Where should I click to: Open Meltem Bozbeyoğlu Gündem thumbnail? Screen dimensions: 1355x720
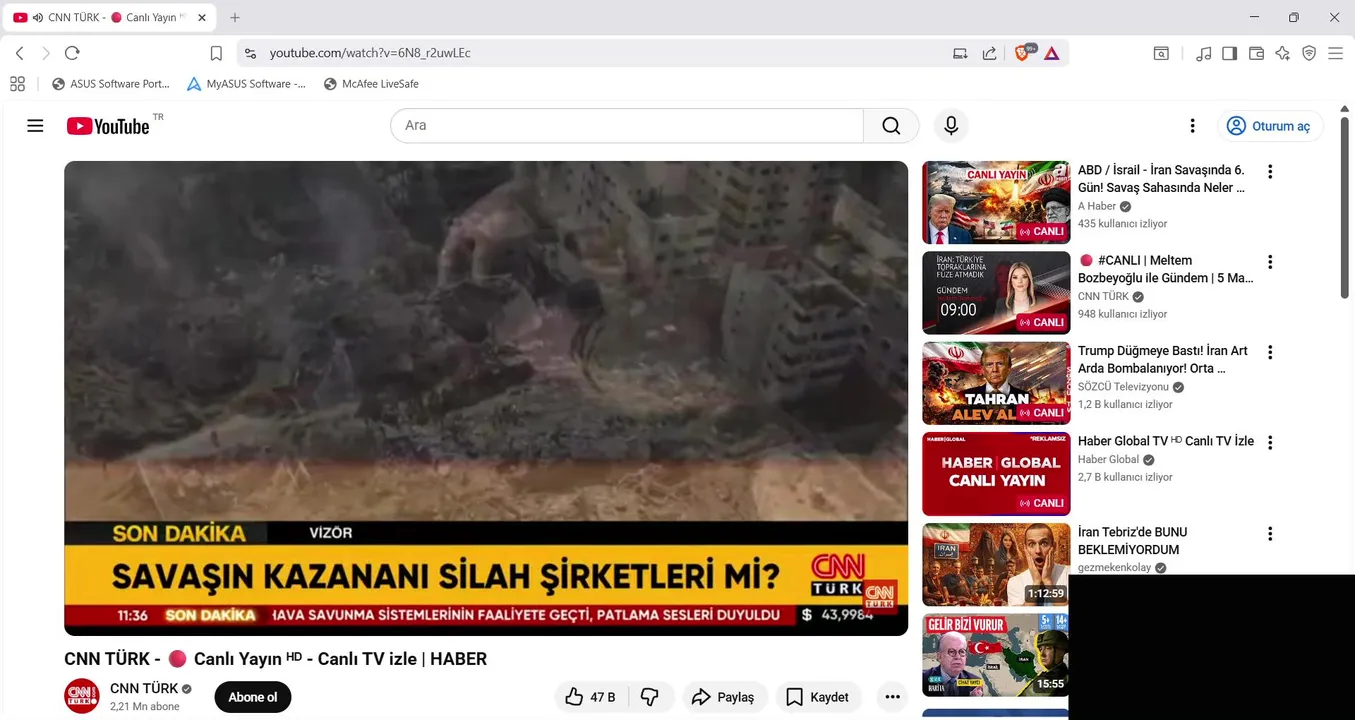pos(996,293)
